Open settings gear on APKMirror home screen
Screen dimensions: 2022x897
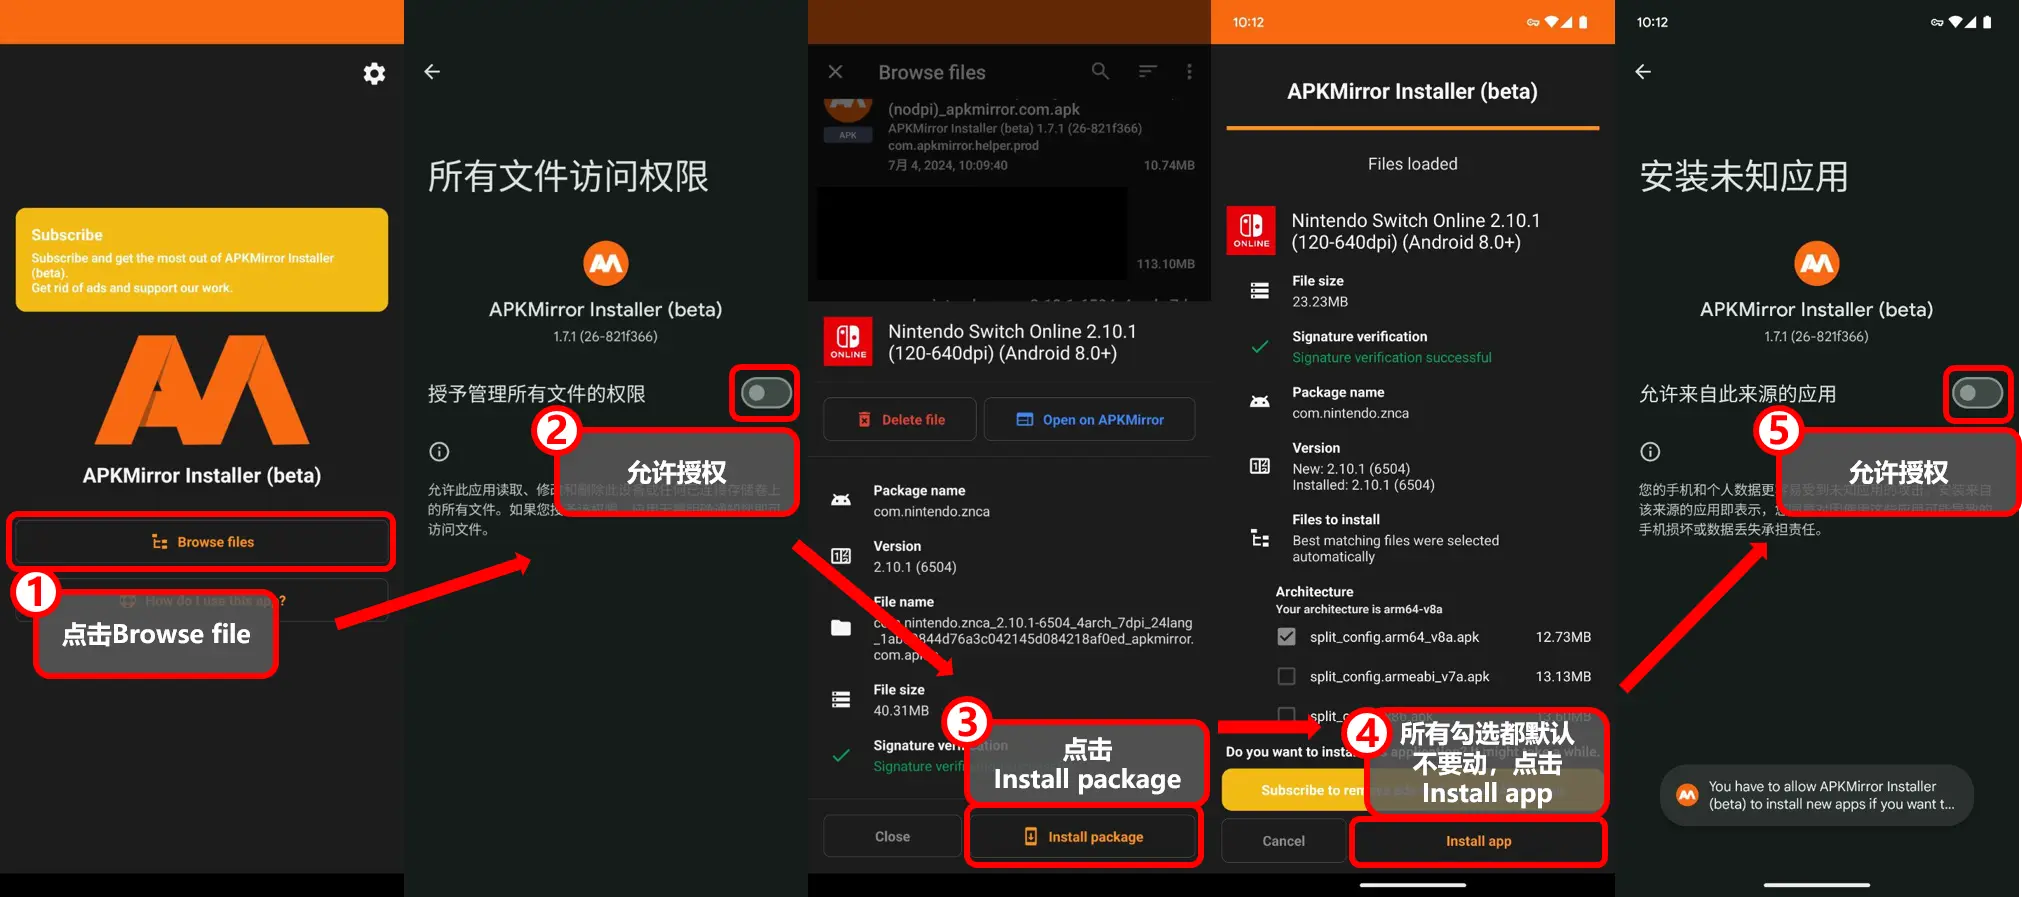tap(374, 73)
